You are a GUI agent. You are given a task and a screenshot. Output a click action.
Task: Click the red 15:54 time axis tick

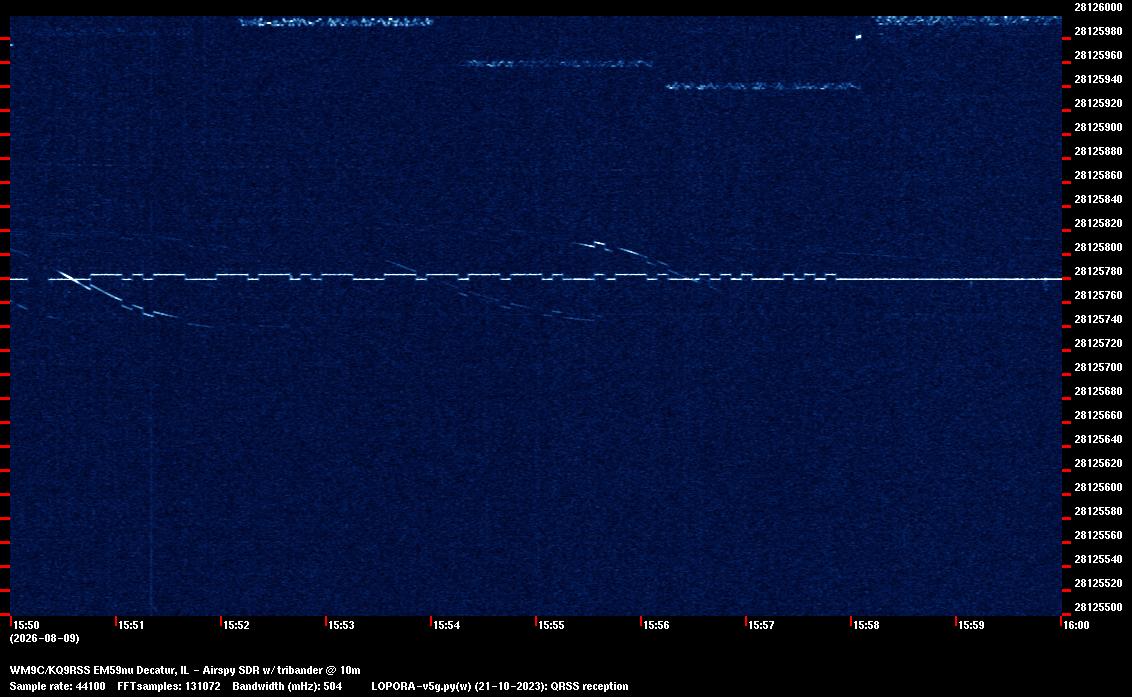pyautogui.click(x=431, y=621)
